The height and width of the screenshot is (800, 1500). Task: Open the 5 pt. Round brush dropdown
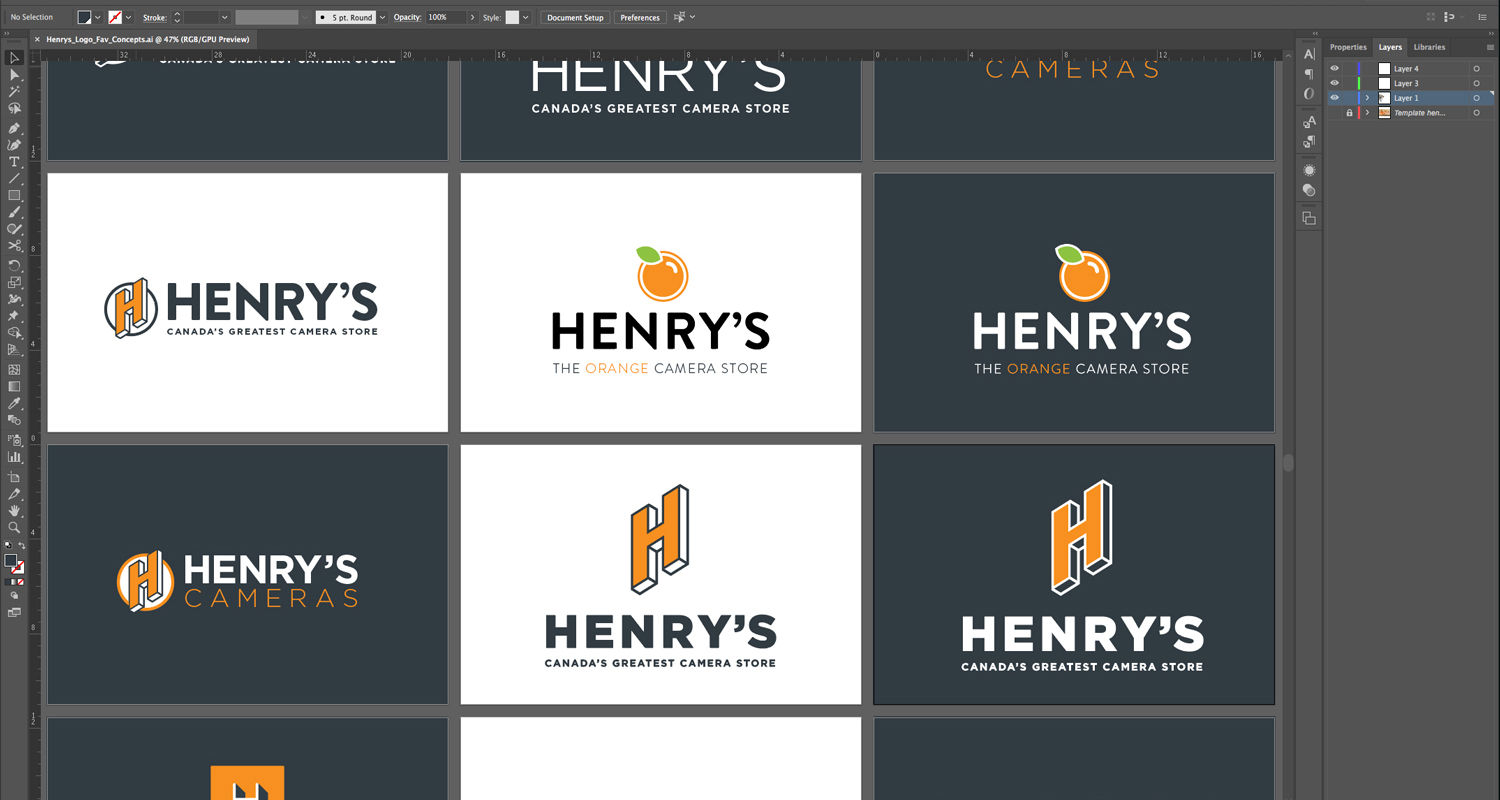[382, 17]
